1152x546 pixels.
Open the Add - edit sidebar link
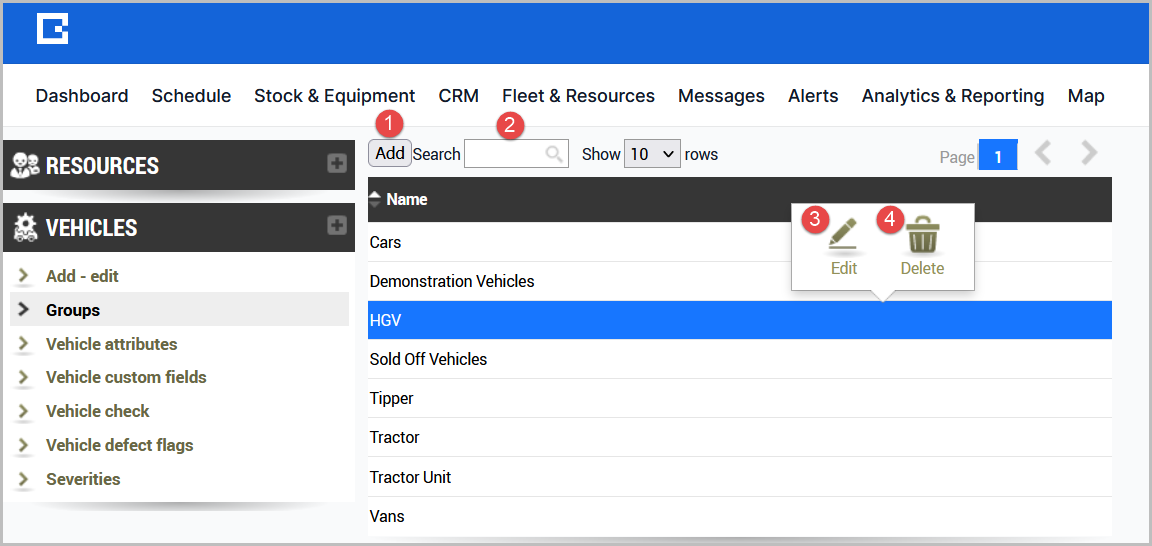(x=82, y=276)
